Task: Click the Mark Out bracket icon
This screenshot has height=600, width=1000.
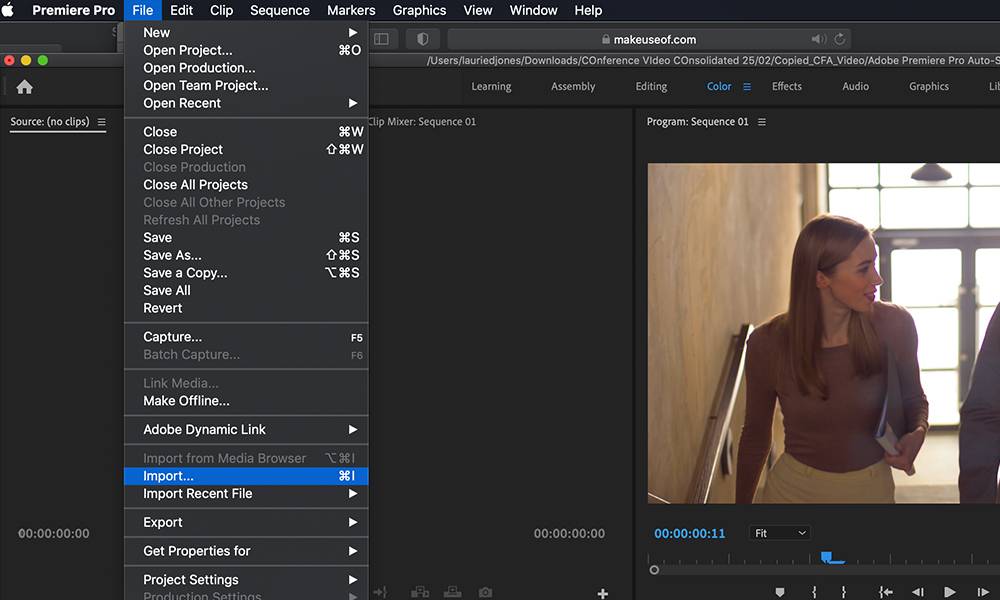Action: pyautogui.click(x=844, y=593)
